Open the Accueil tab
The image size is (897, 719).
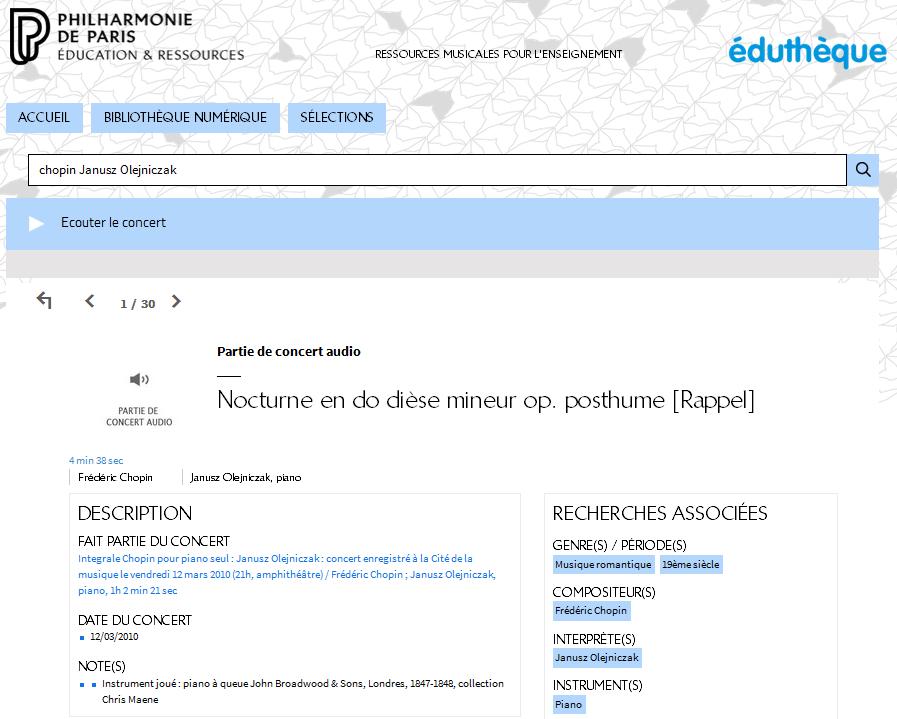pyautogui.click(x=44, y=118)
